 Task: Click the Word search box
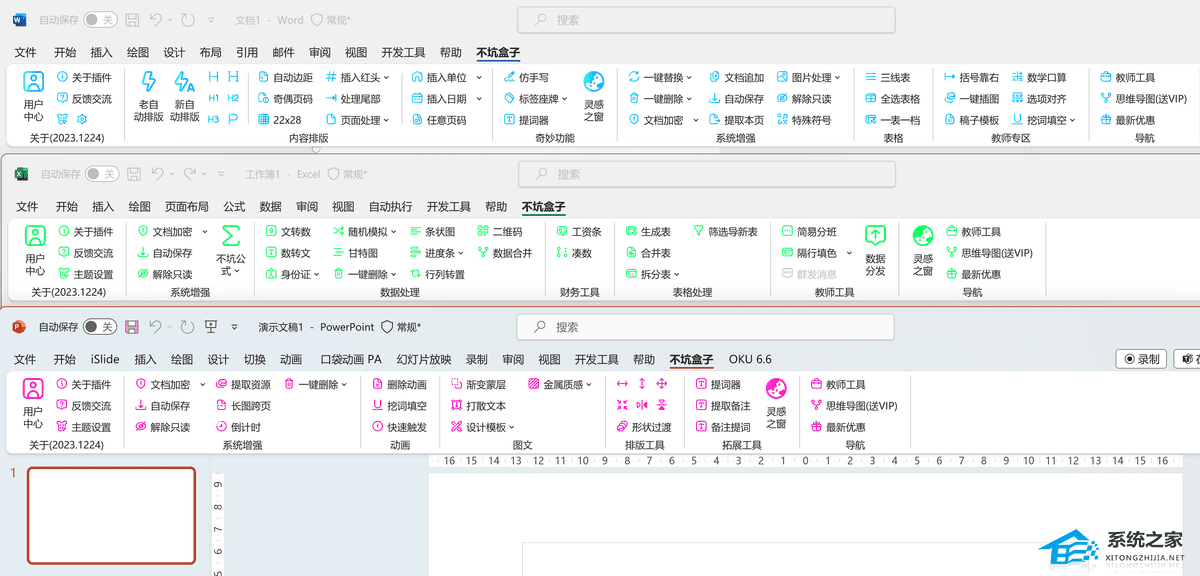(x=705, y=19)
